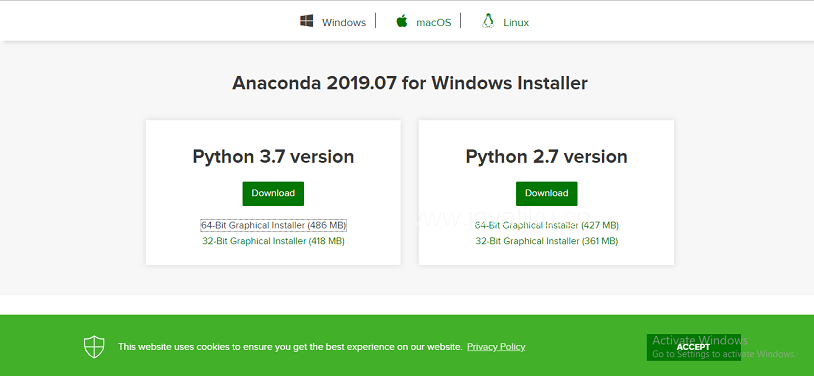Switch to the macOS tab
This screenshot has width=814, height=376.
[x=433, y=22]
